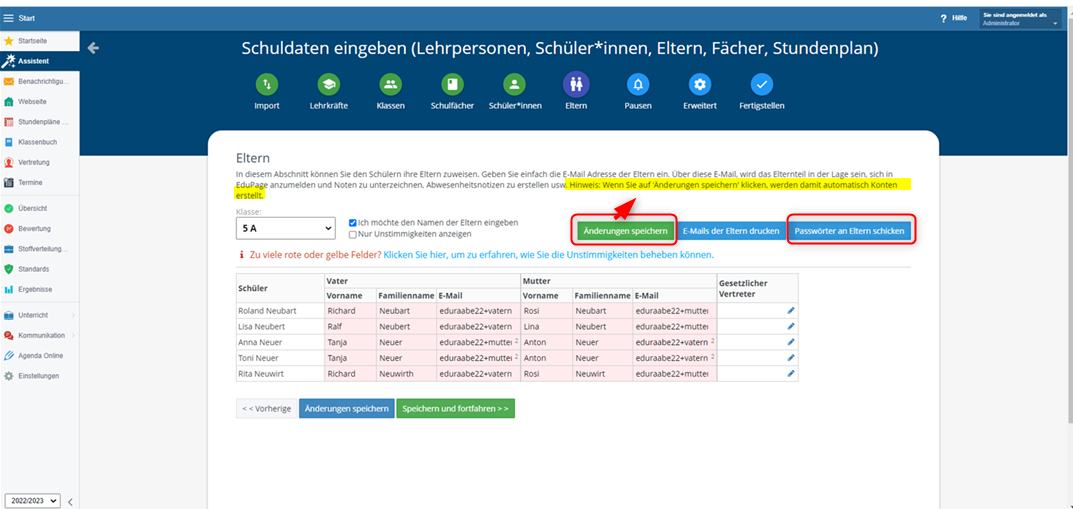The image size is (1073, 509).
Task: Uncheck 'Ich möchte den Namen der Eltern eingeben'
Action: tap(353, 222)
